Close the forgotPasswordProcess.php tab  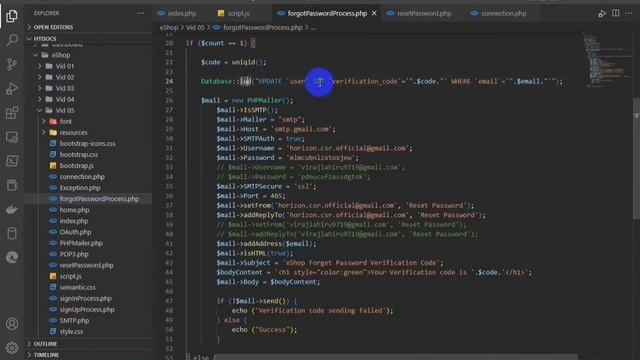(374, 13)
